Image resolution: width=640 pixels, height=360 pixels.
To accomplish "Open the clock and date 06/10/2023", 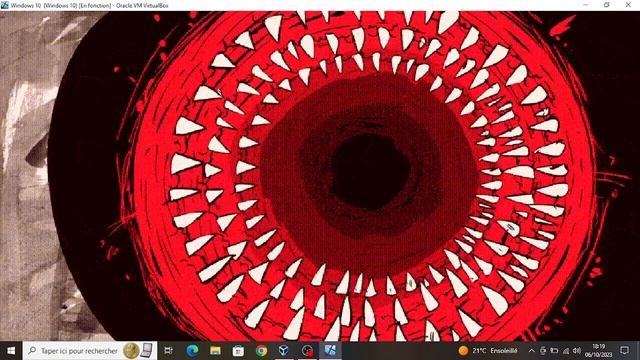I will [x=598, y=351].
